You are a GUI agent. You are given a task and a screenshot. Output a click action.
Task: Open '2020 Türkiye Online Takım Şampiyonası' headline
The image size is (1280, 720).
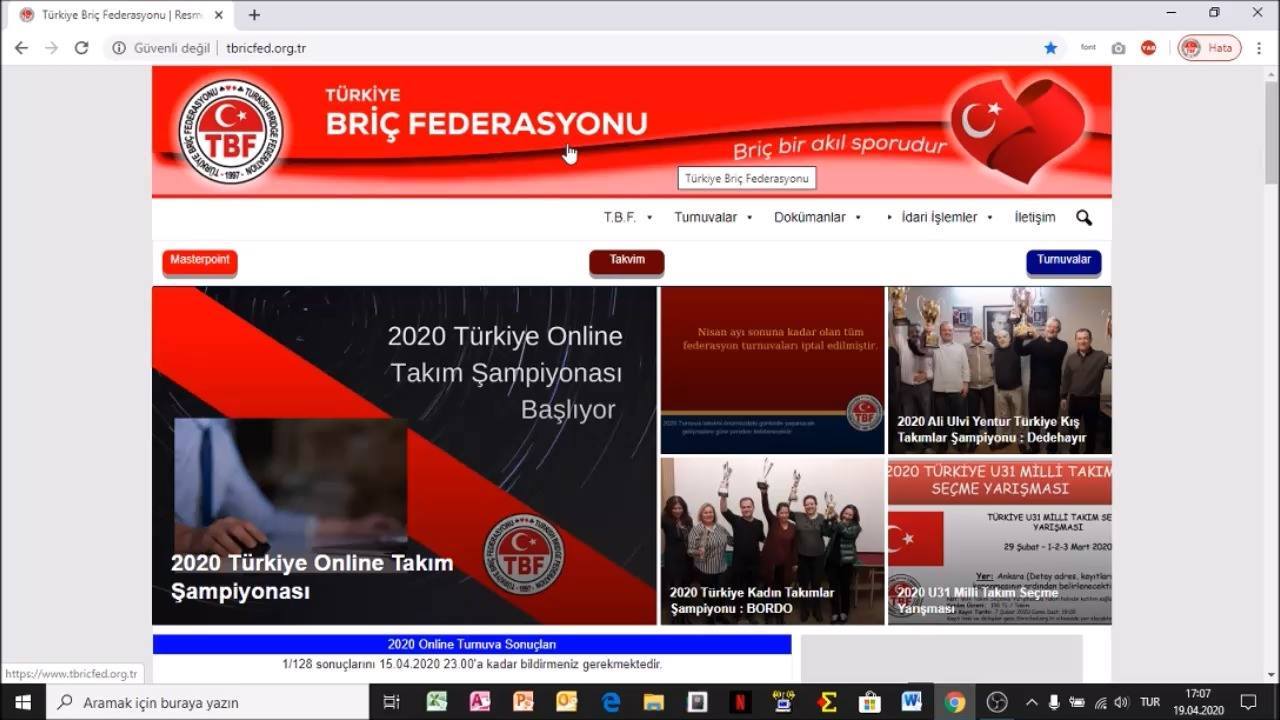(312, 577)
